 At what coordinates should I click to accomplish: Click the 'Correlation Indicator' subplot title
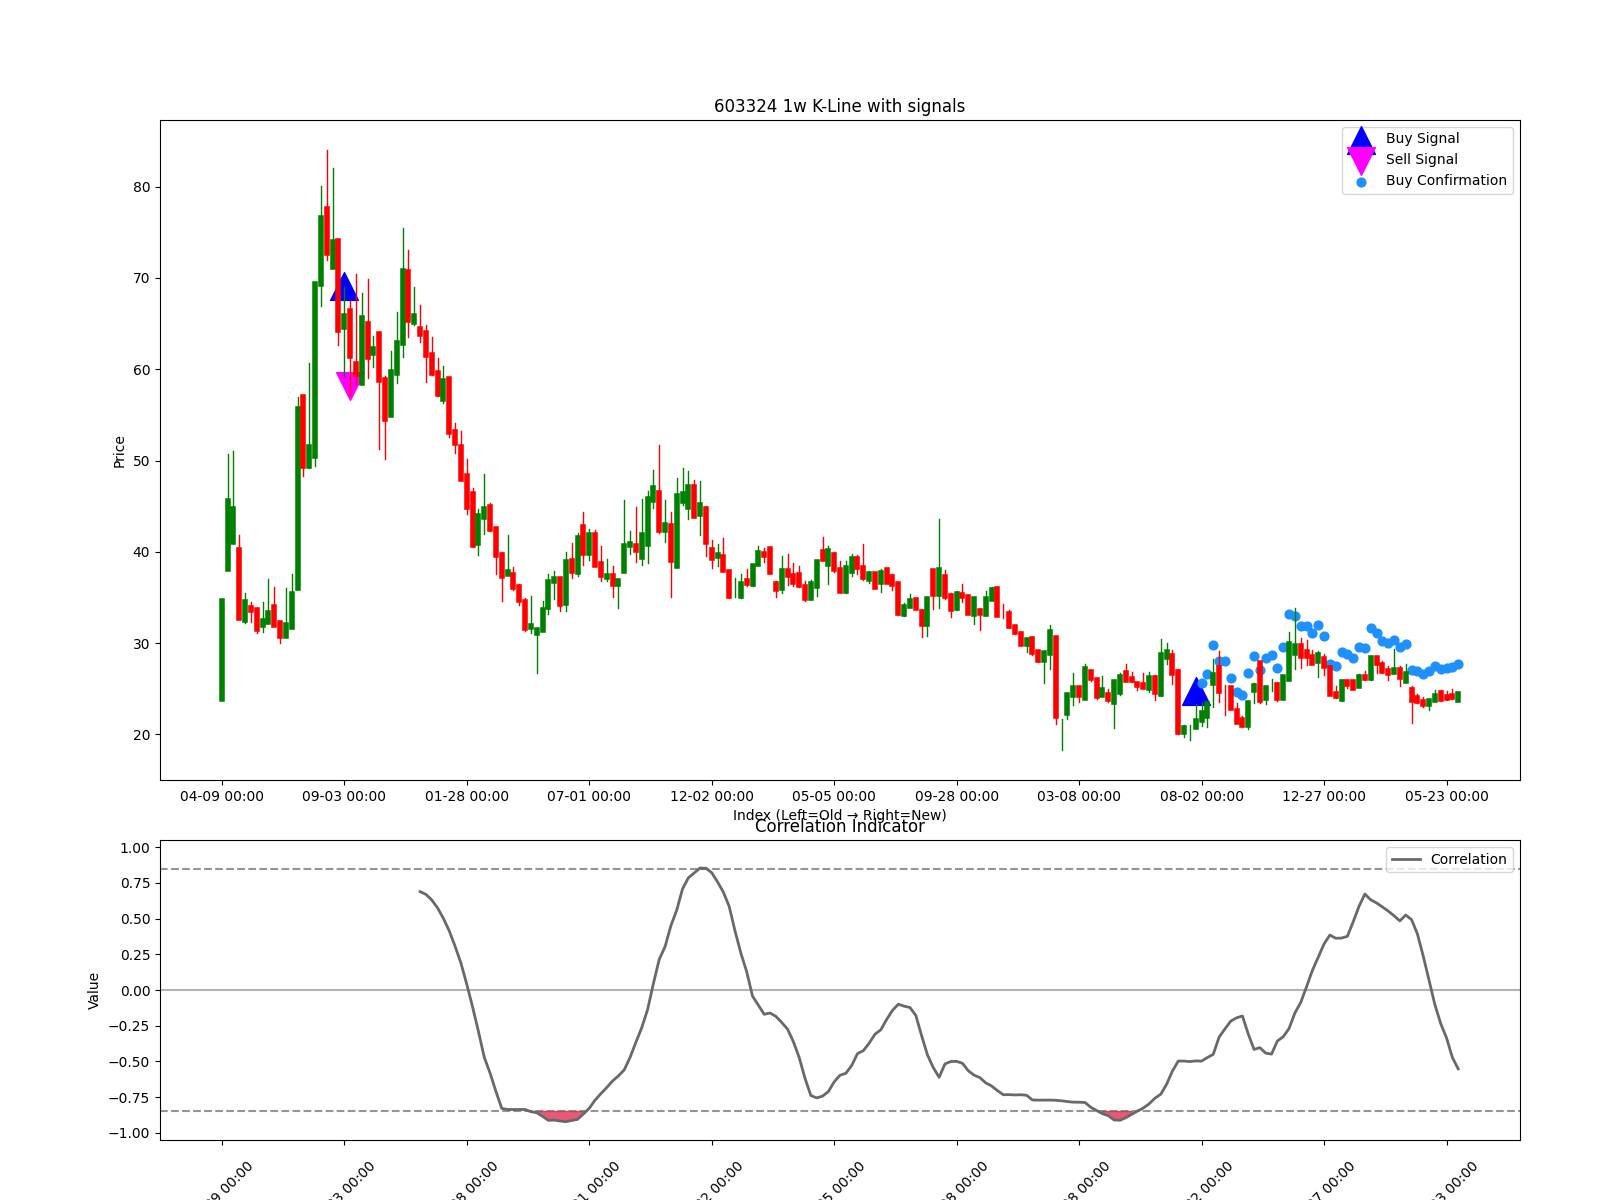point(839,826)
